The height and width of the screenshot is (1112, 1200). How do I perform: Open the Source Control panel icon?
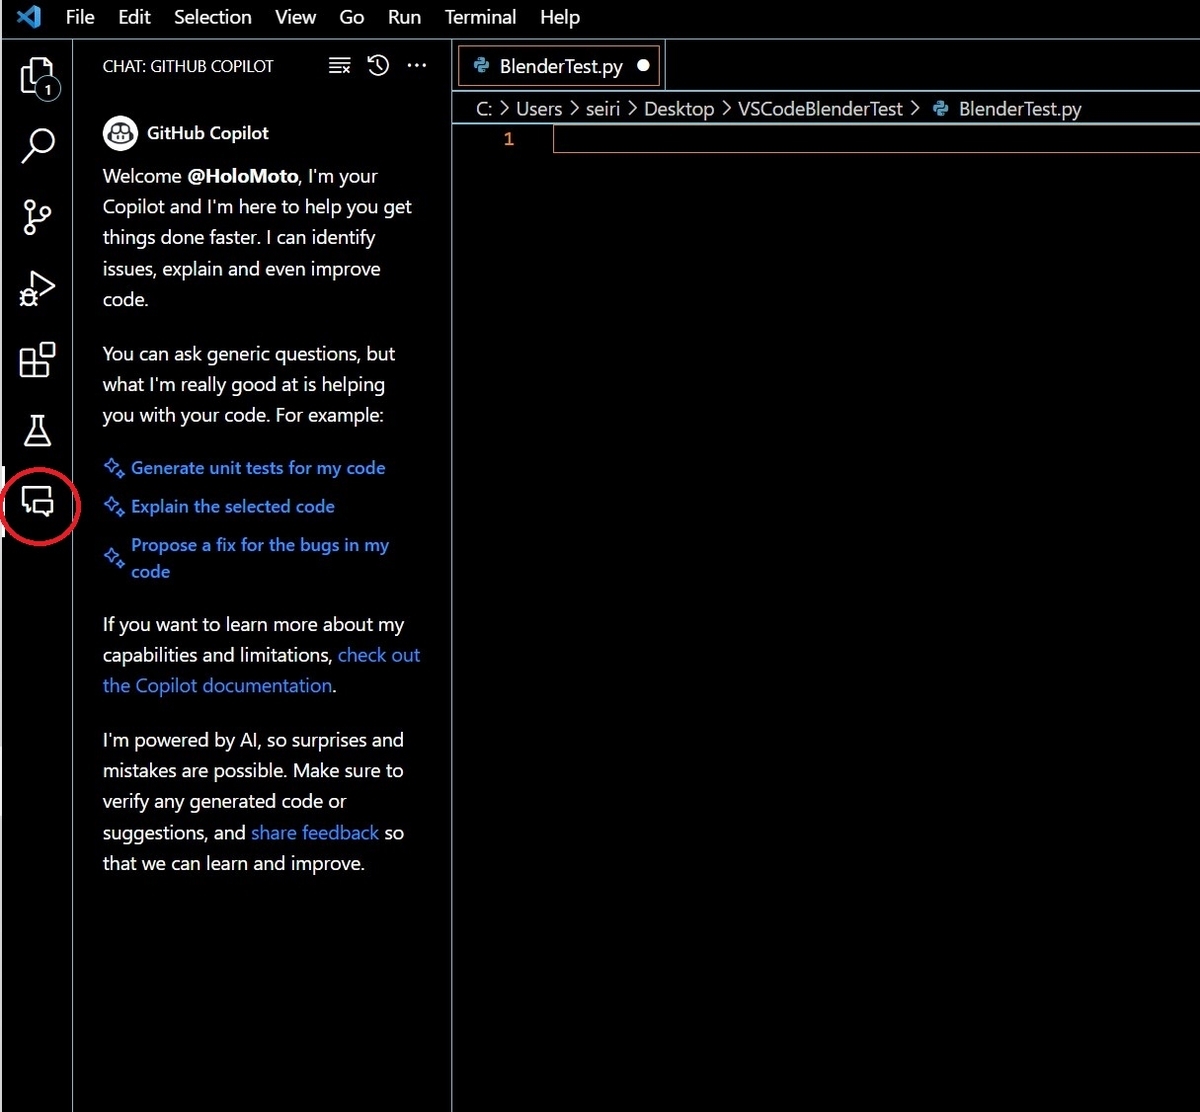tap(36, 217)
